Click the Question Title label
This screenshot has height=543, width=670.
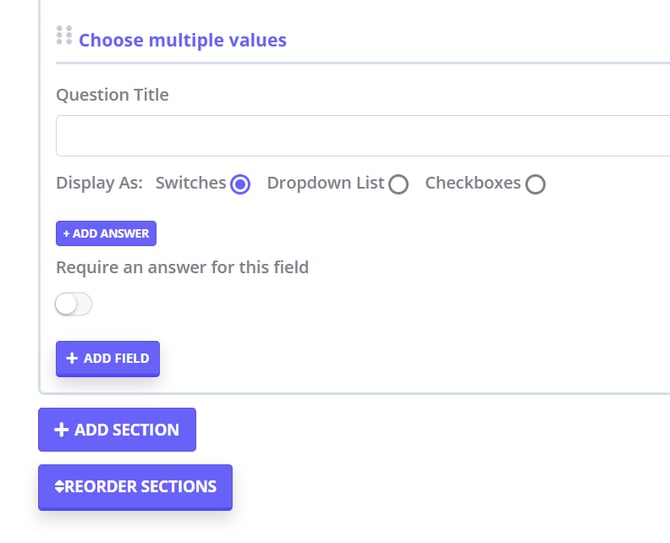coord(112,95)
